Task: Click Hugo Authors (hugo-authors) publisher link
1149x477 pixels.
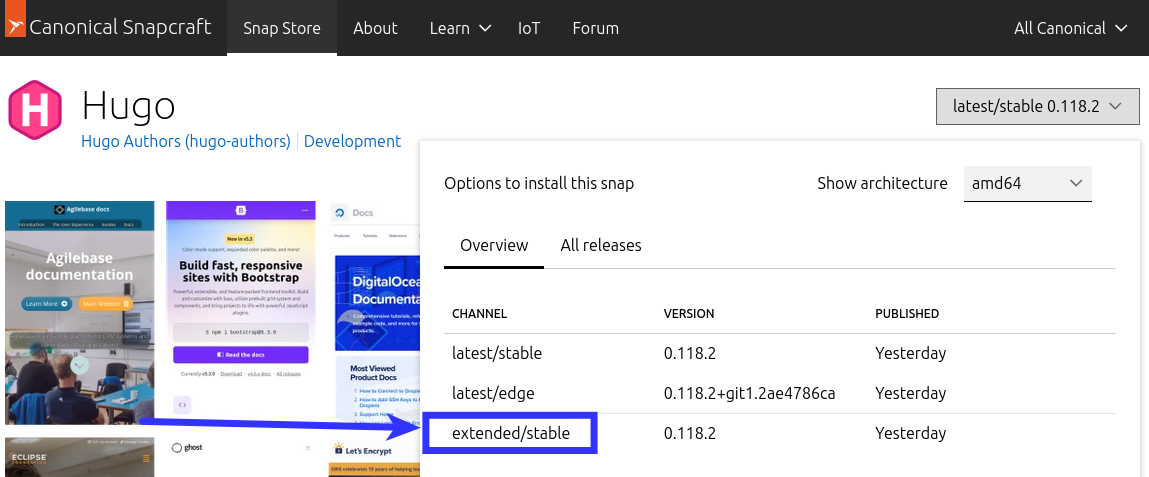Action: 186,141
